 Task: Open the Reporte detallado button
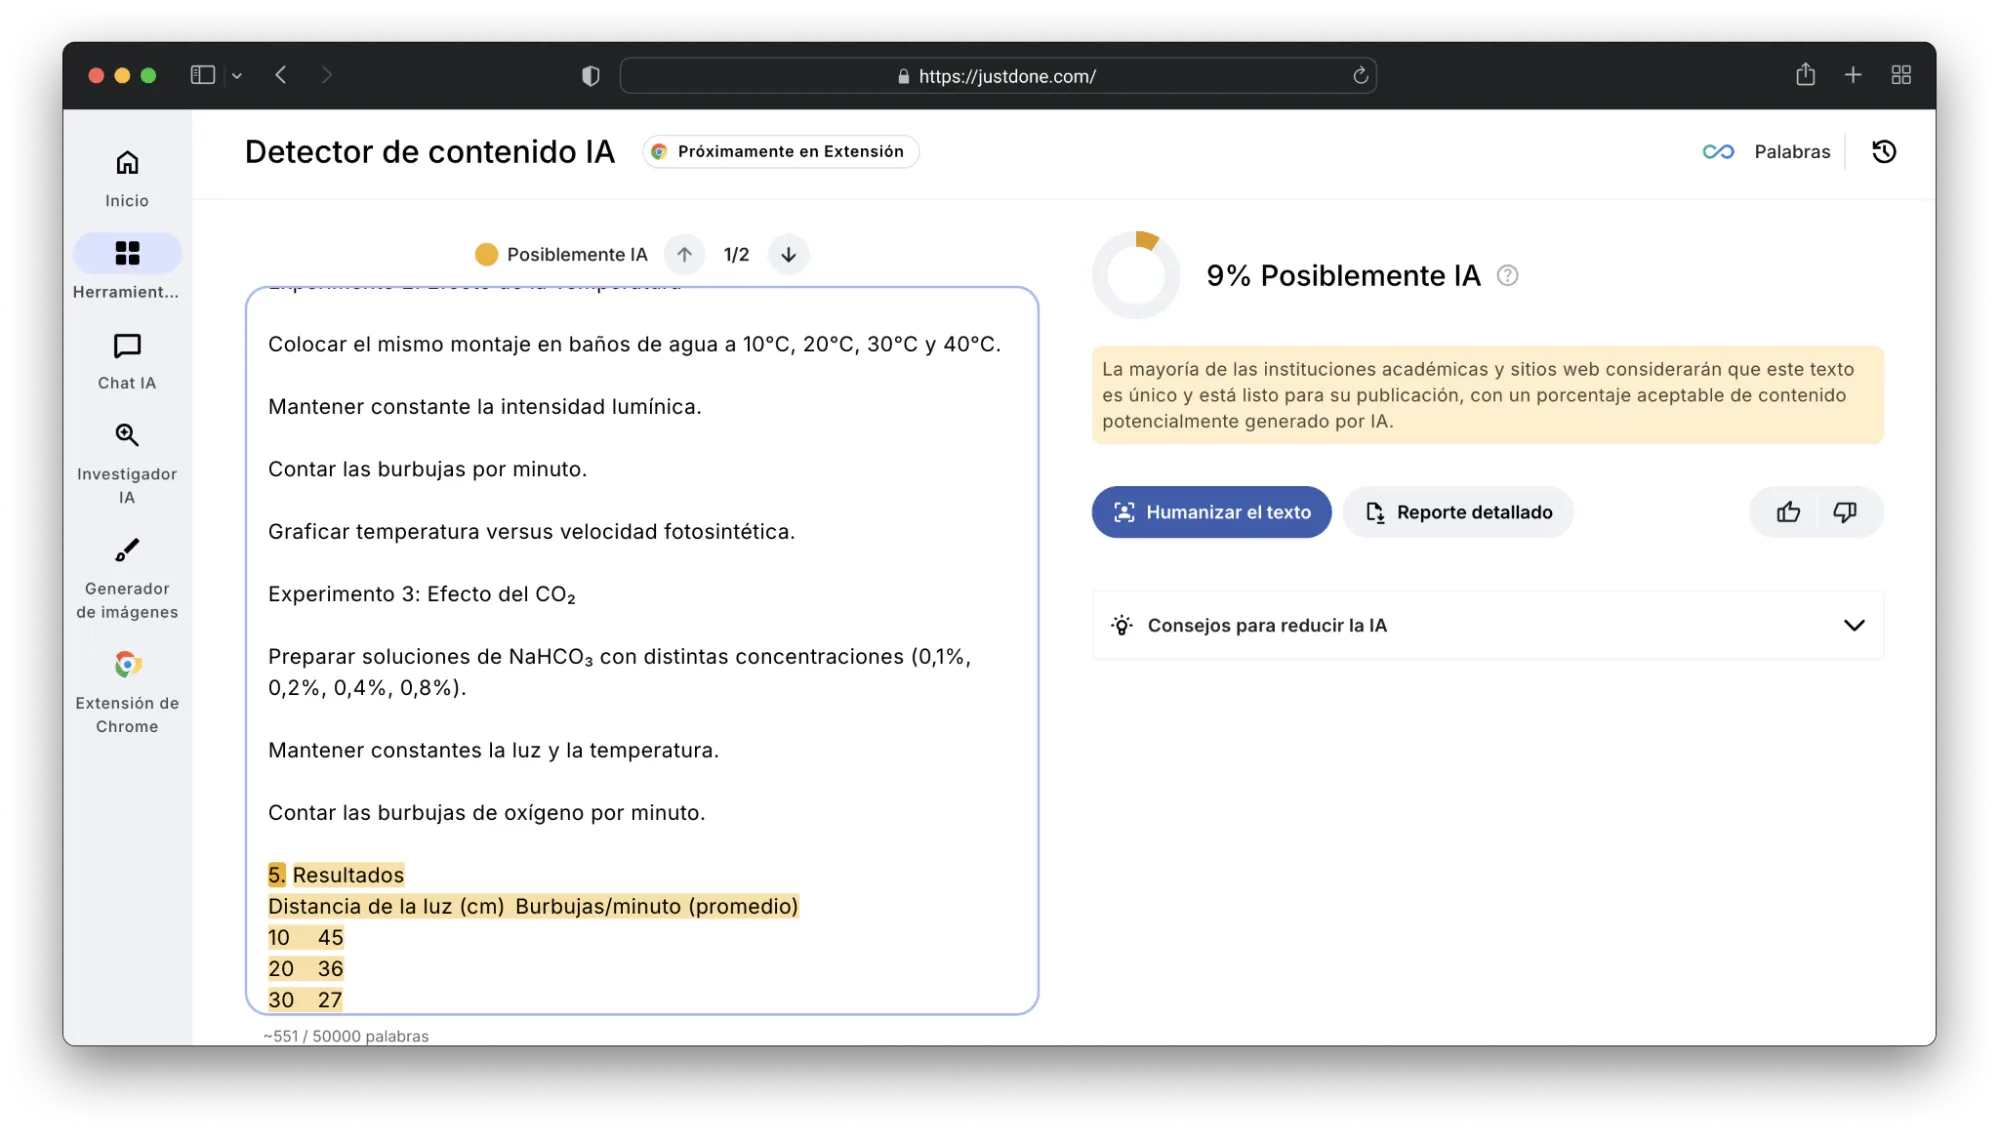coord(1457,512)
